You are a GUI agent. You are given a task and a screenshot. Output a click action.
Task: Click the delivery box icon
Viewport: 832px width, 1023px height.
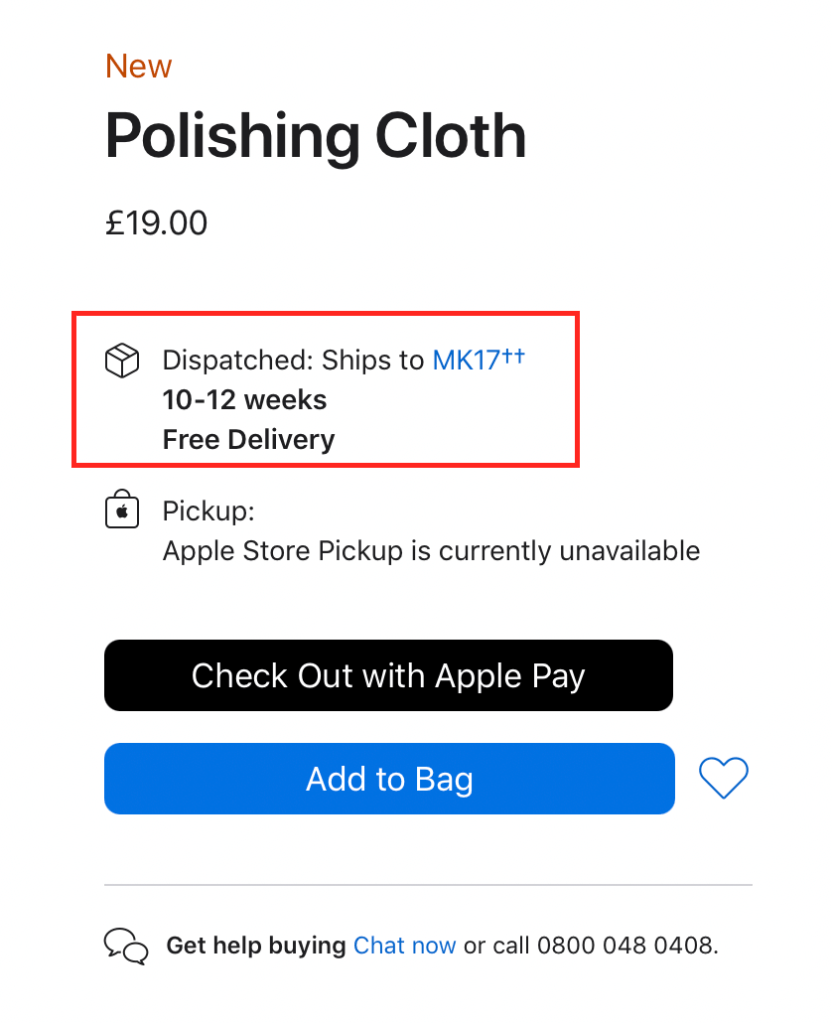(x=121, y=361)
